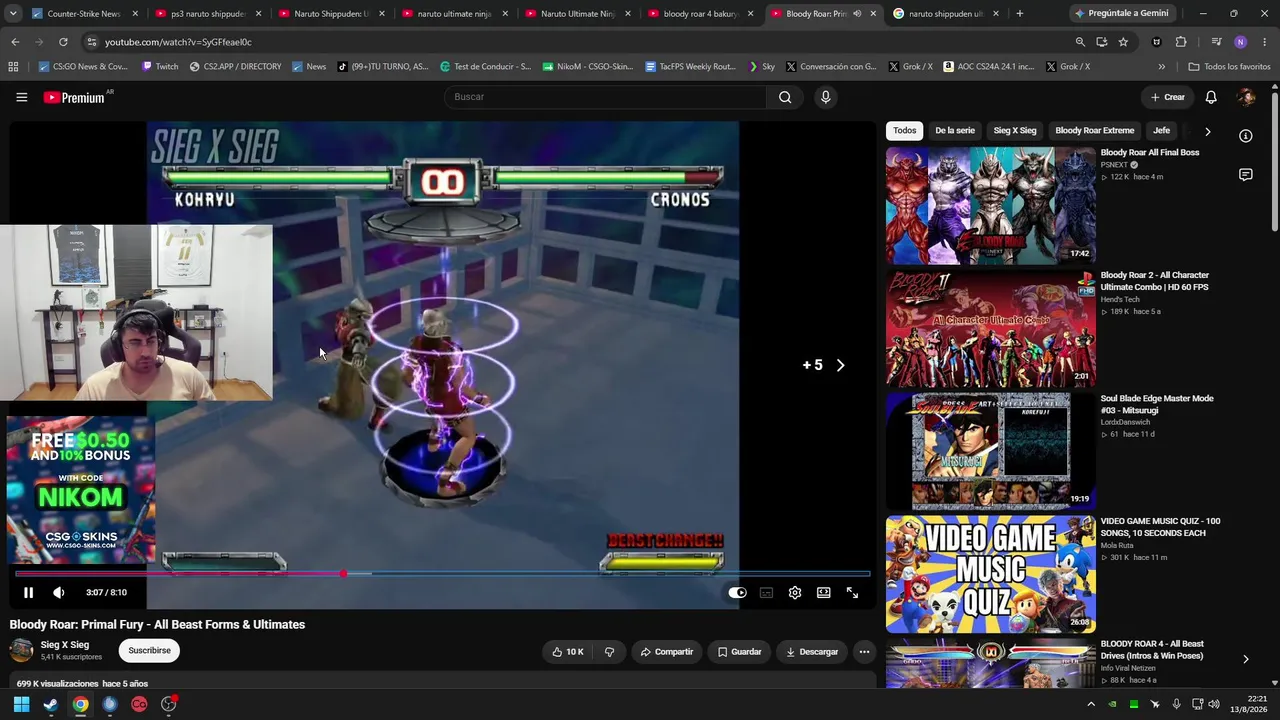Viewport: 1280px width, 720px height.
Task: Enter full screen video mode
Action: click(852, 593)
